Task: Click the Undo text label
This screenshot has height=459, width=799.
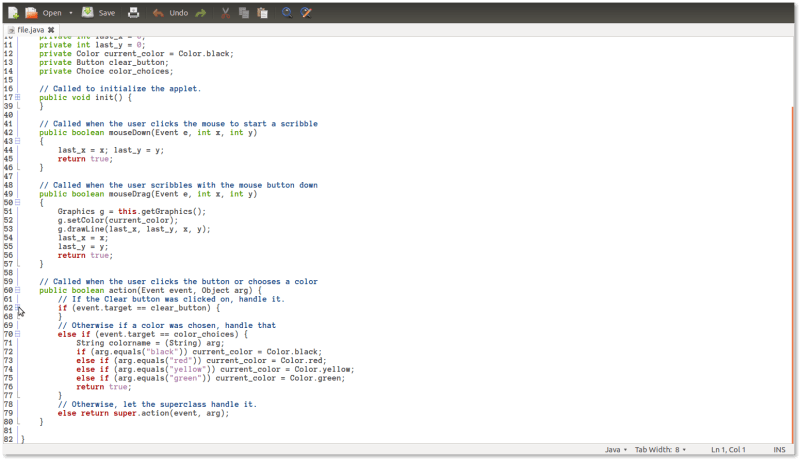Action: (x=178, y=13)
